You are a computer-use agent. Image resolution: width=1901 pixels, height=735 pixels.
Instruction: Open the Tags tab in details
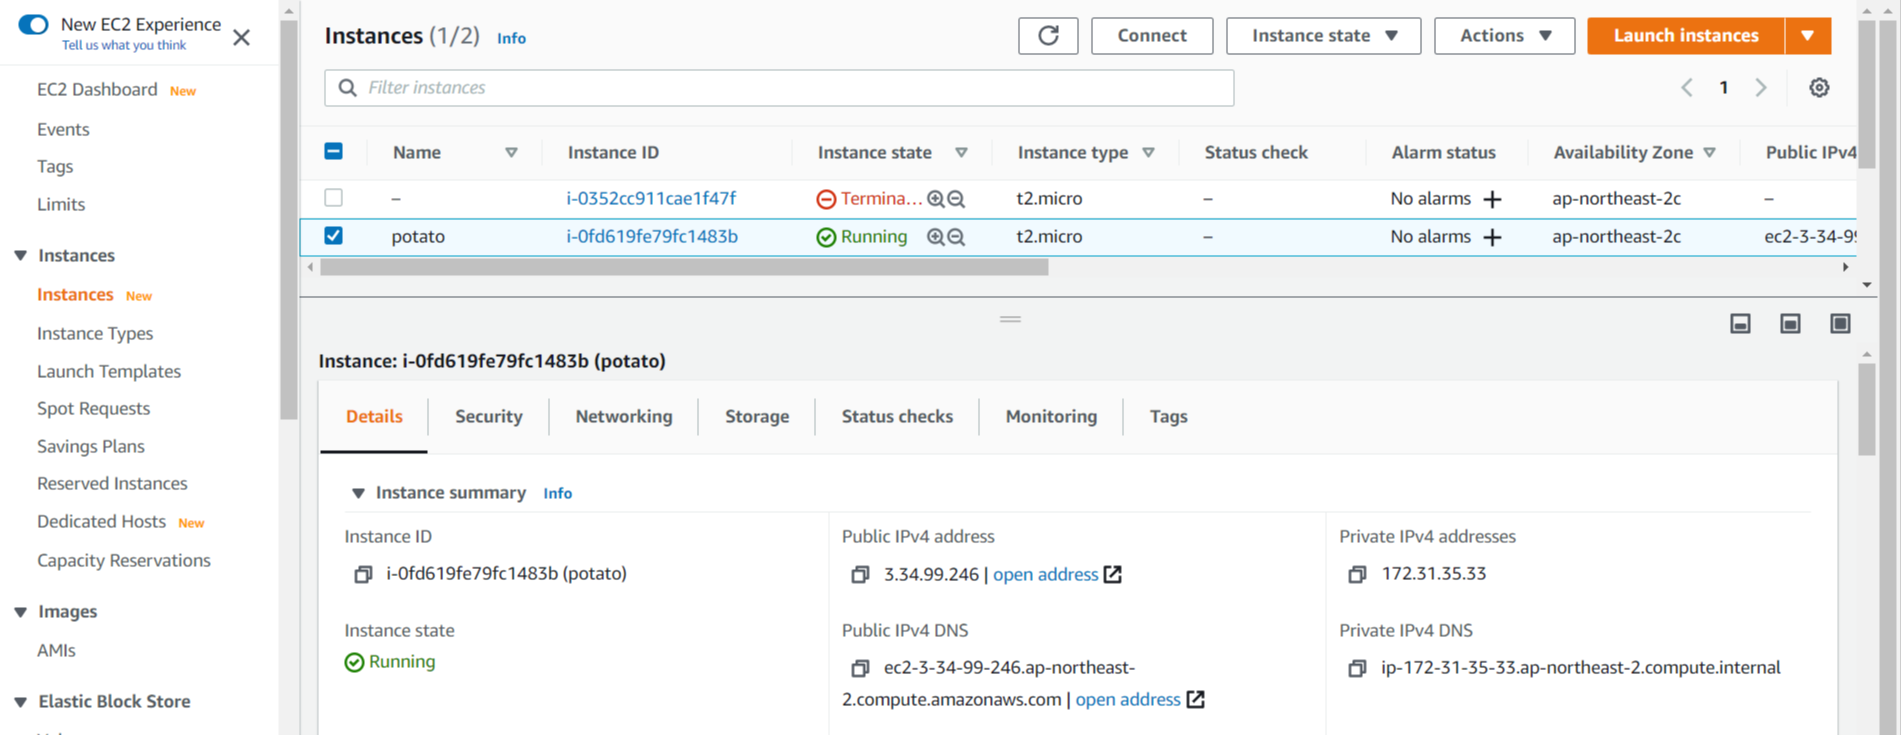(1168, 417)
